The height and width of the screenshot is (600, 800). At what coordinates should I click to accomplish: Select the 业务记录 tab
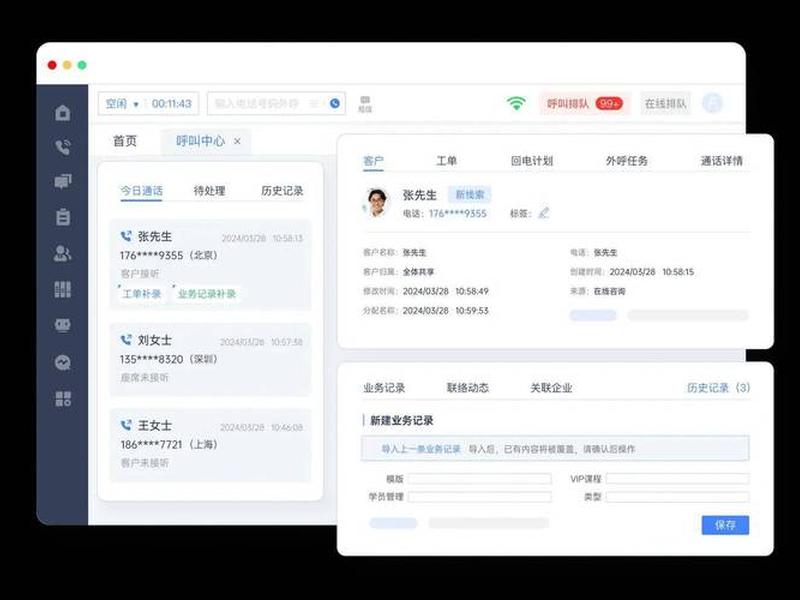pos(384,388)
